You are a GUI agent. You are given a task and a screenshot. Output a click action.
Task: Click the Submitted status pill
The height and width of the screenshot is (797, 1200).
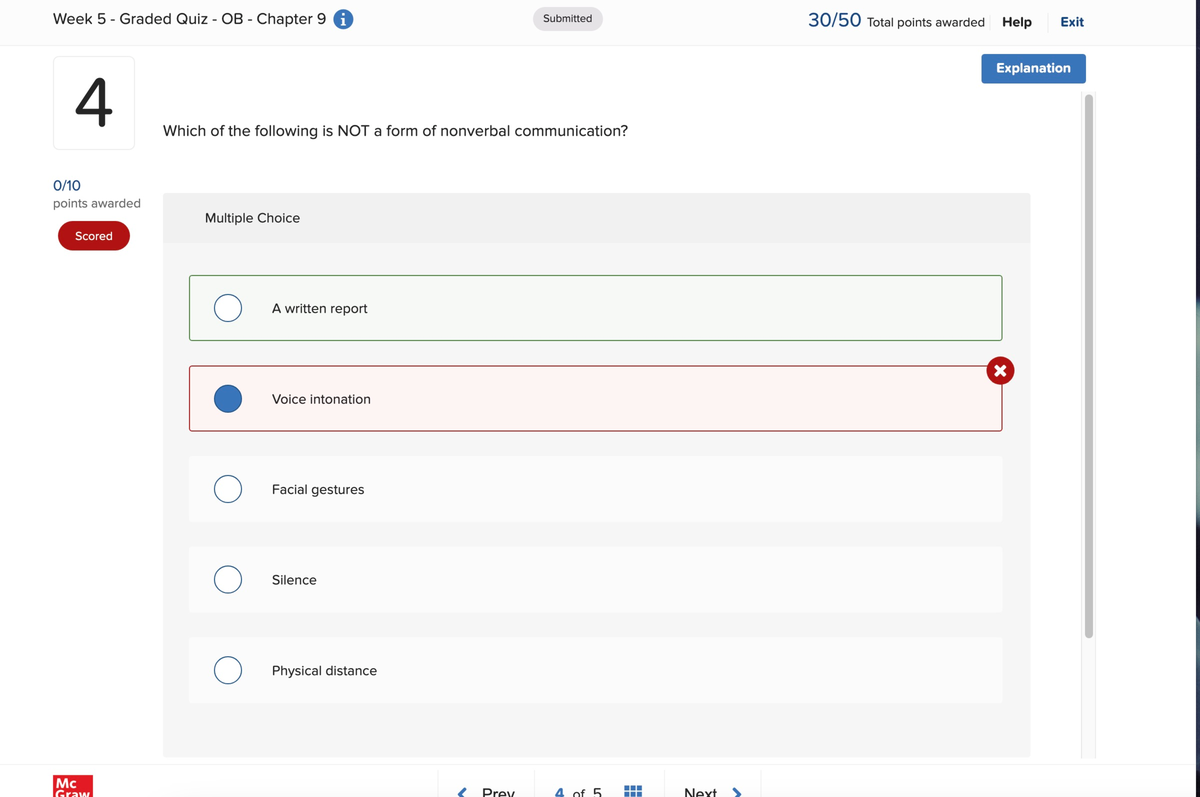point(567,19)
